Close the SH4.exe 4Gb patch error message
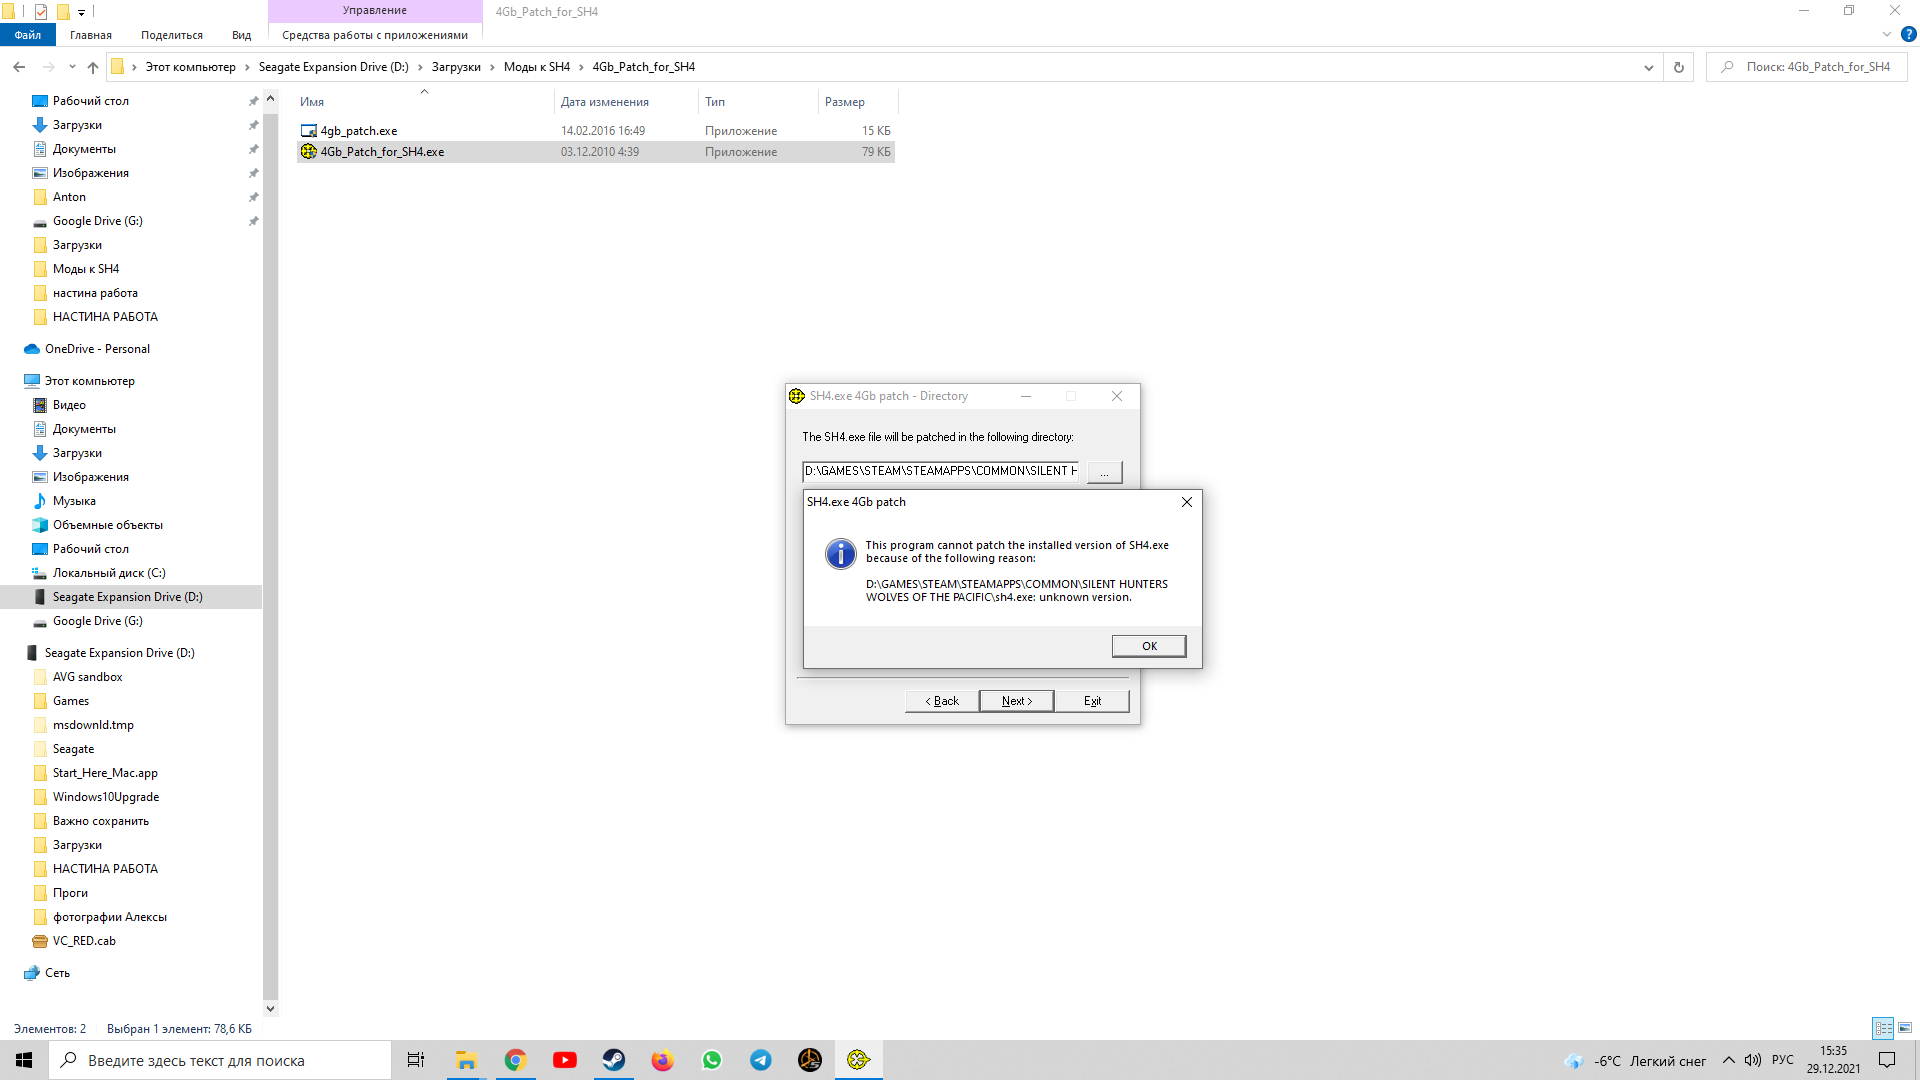The width and height of the screenshot is (1920, 1080). (x=1186, y=502)
